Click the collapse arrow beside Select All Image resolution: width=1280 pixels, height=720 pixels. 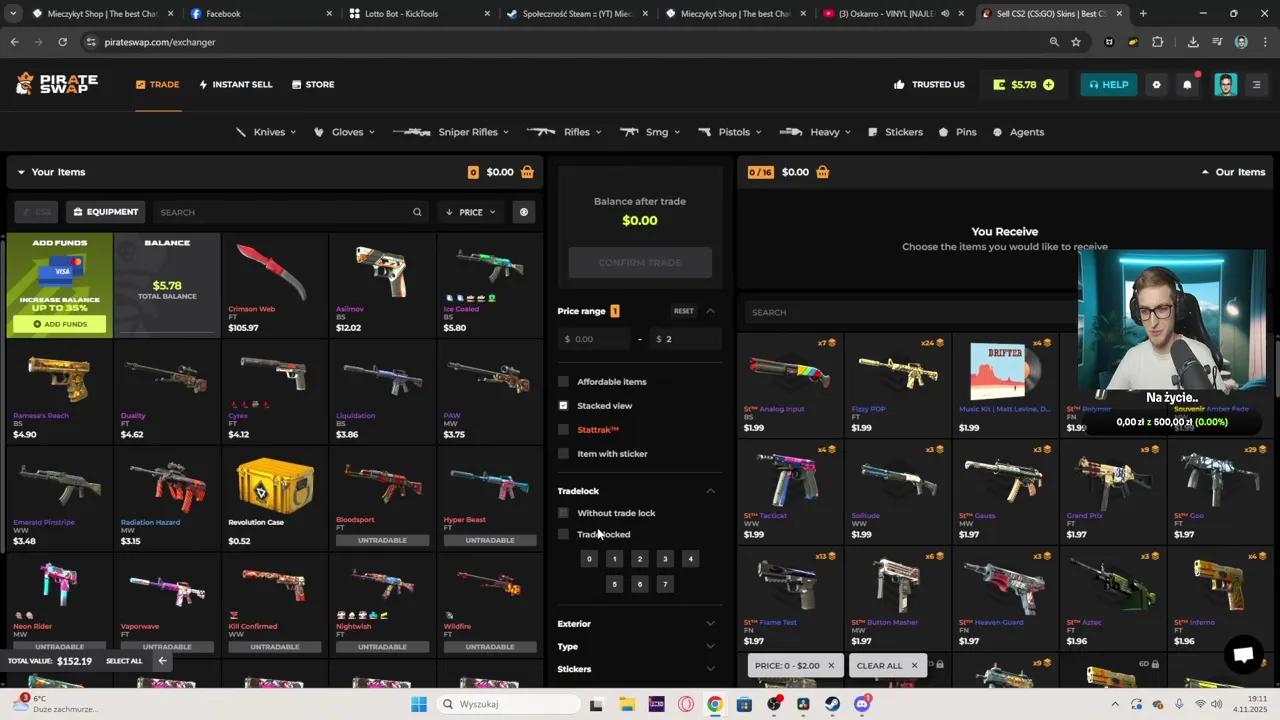(x=162, y=661)
